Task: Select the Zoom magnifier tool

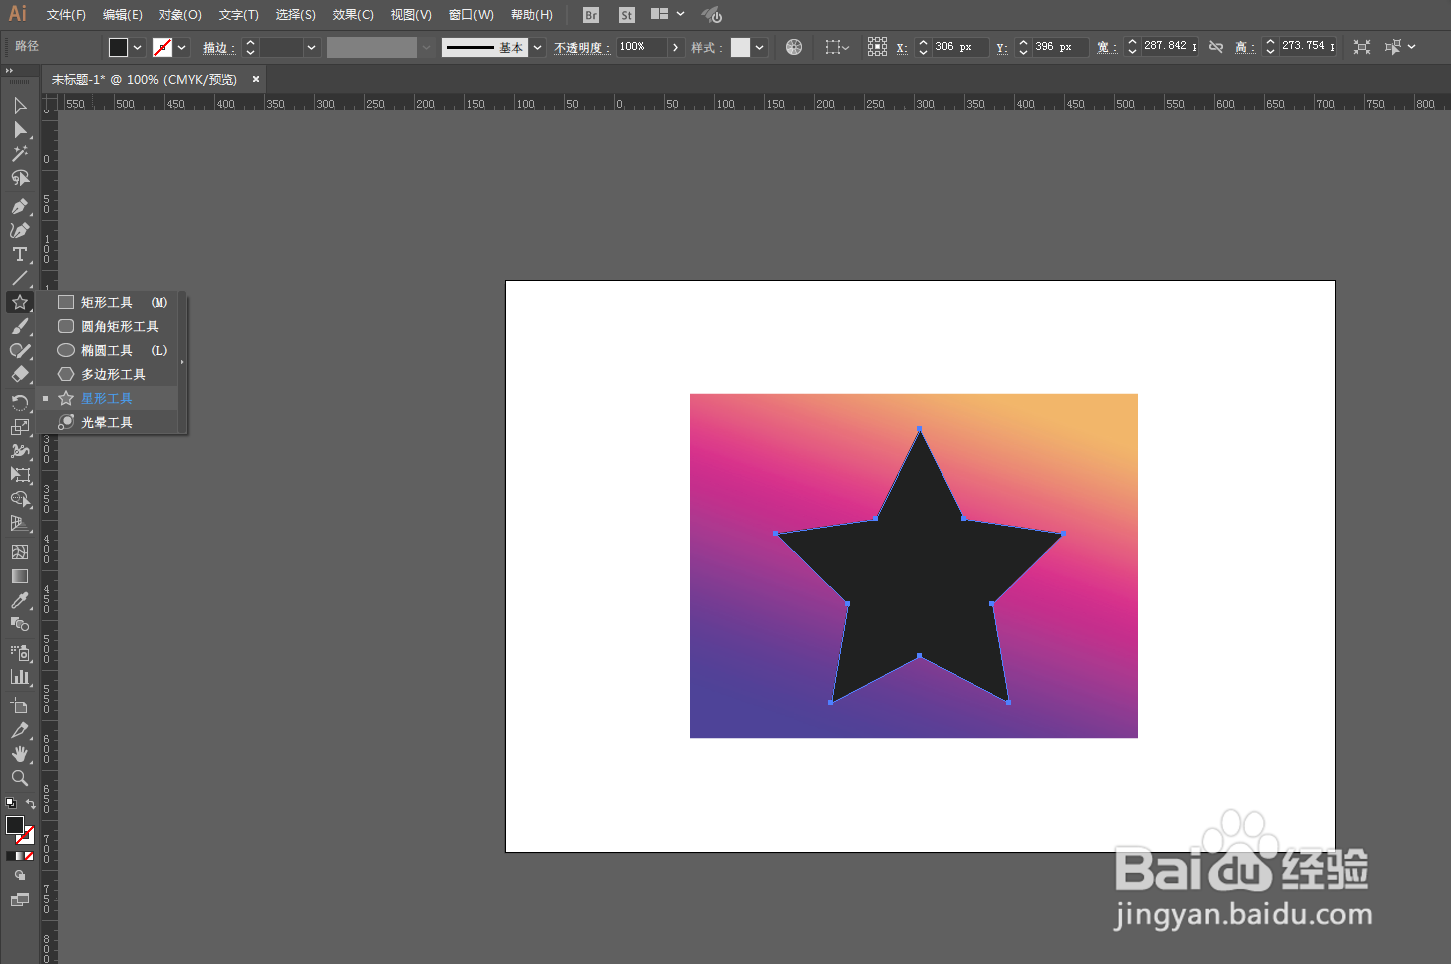Action: (19, 778)
